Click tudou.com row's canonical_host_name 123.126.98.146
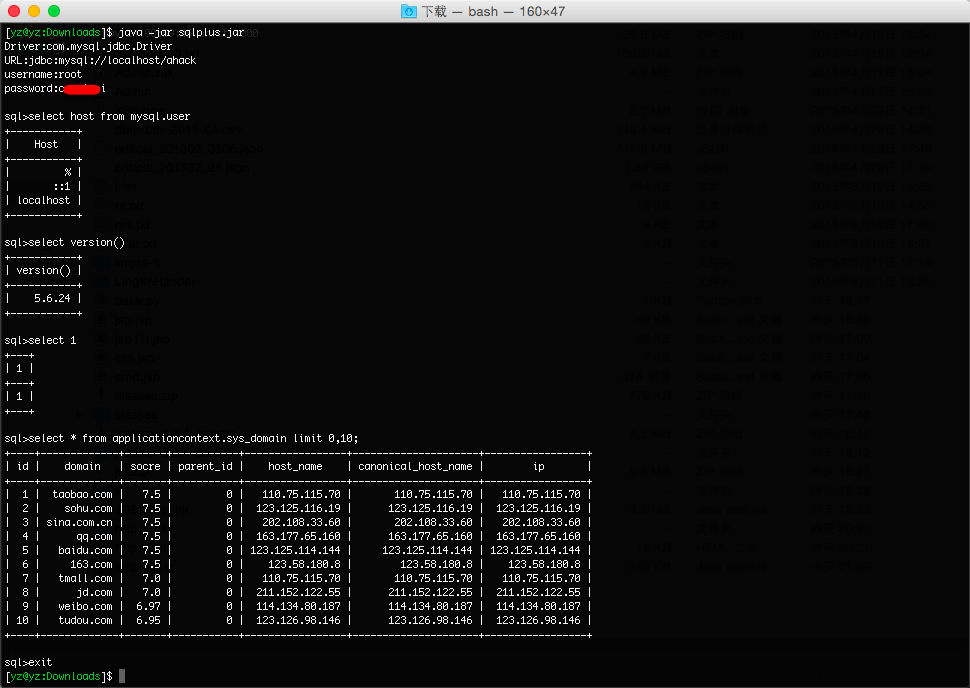 (430, 620)
